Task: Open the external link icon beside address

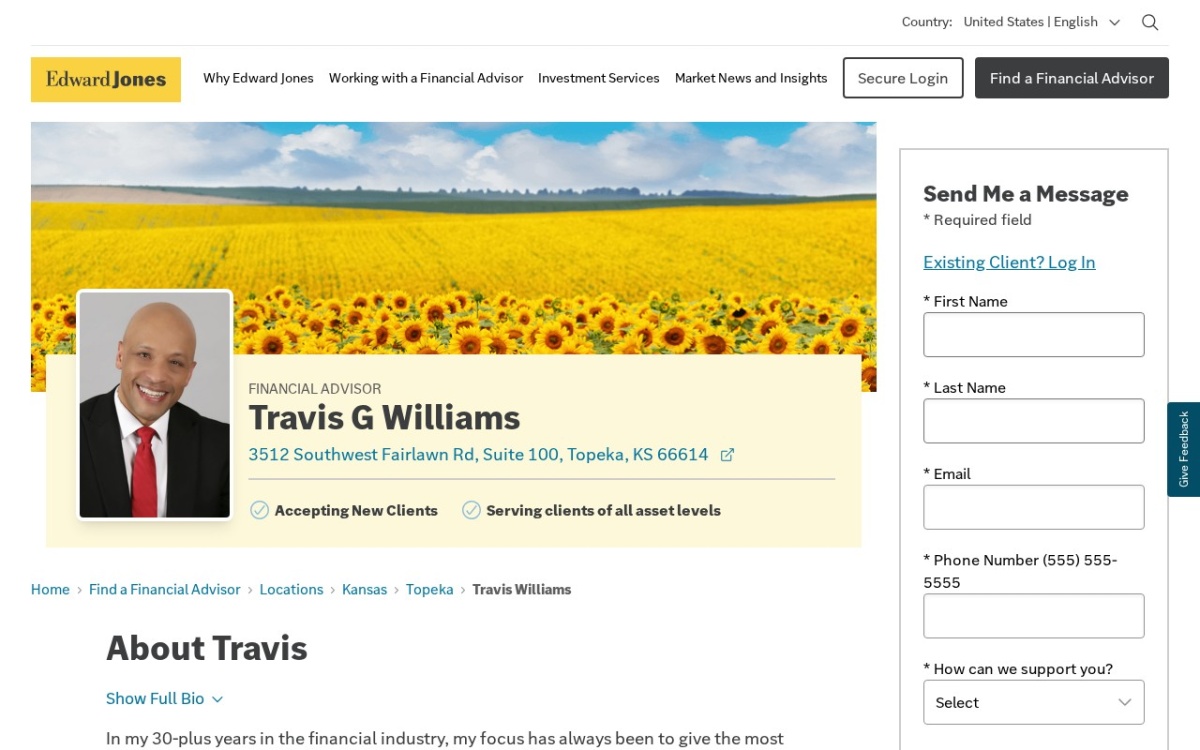Action: coord(727,455)
